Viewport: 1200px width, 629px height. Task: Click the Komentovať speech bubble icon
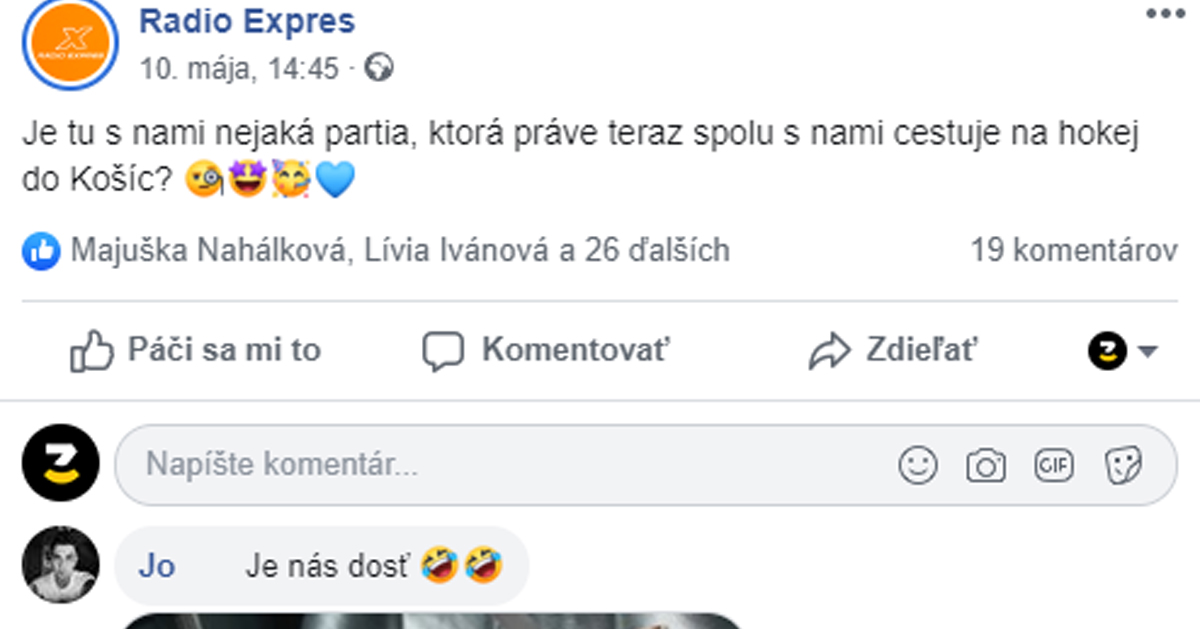[x=443, y=350]
